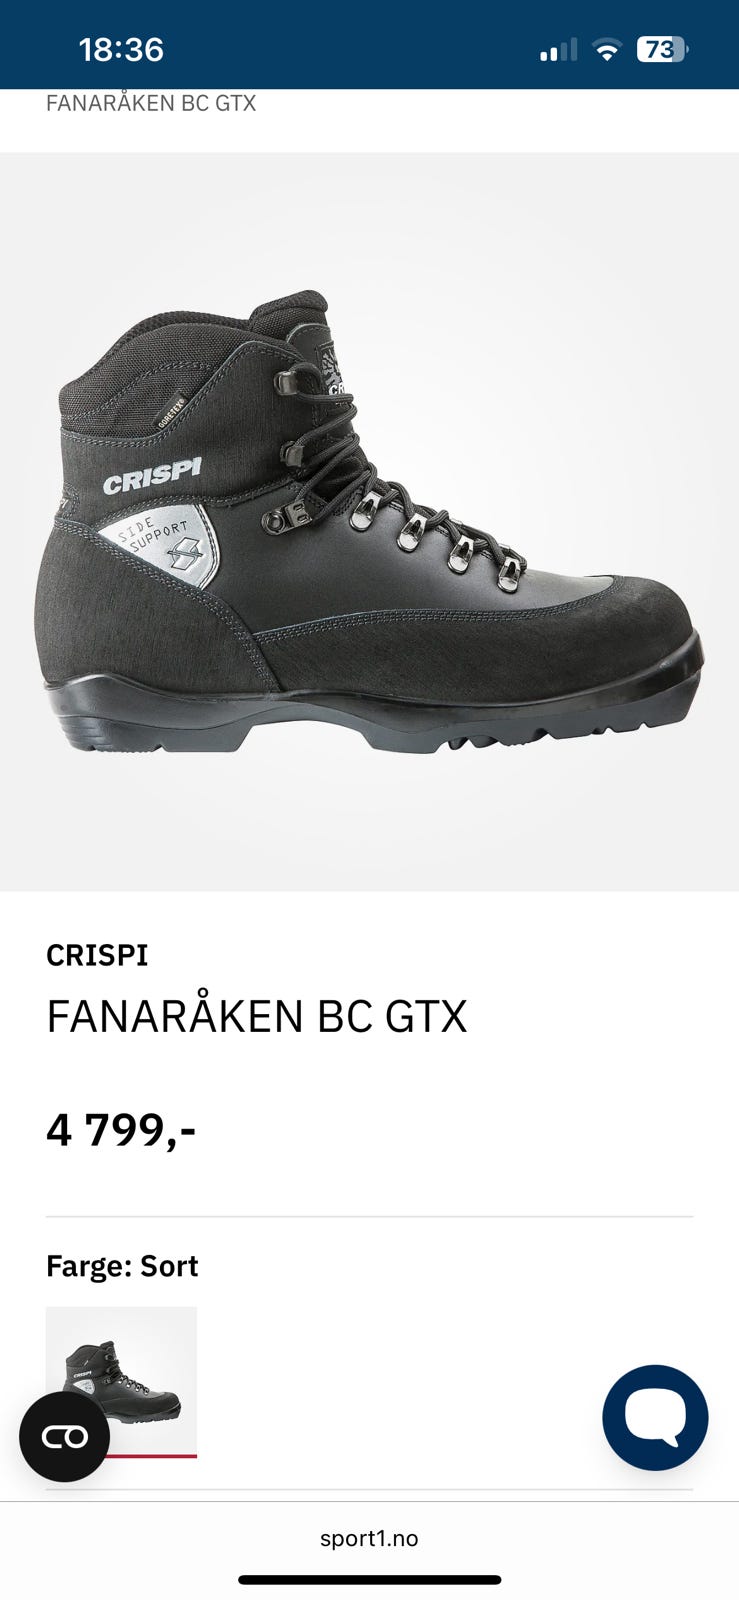The height and width of the screenshot is (1600, 739).
Task: Tap the 4 799,- price label
Action: coord(121,1130)
